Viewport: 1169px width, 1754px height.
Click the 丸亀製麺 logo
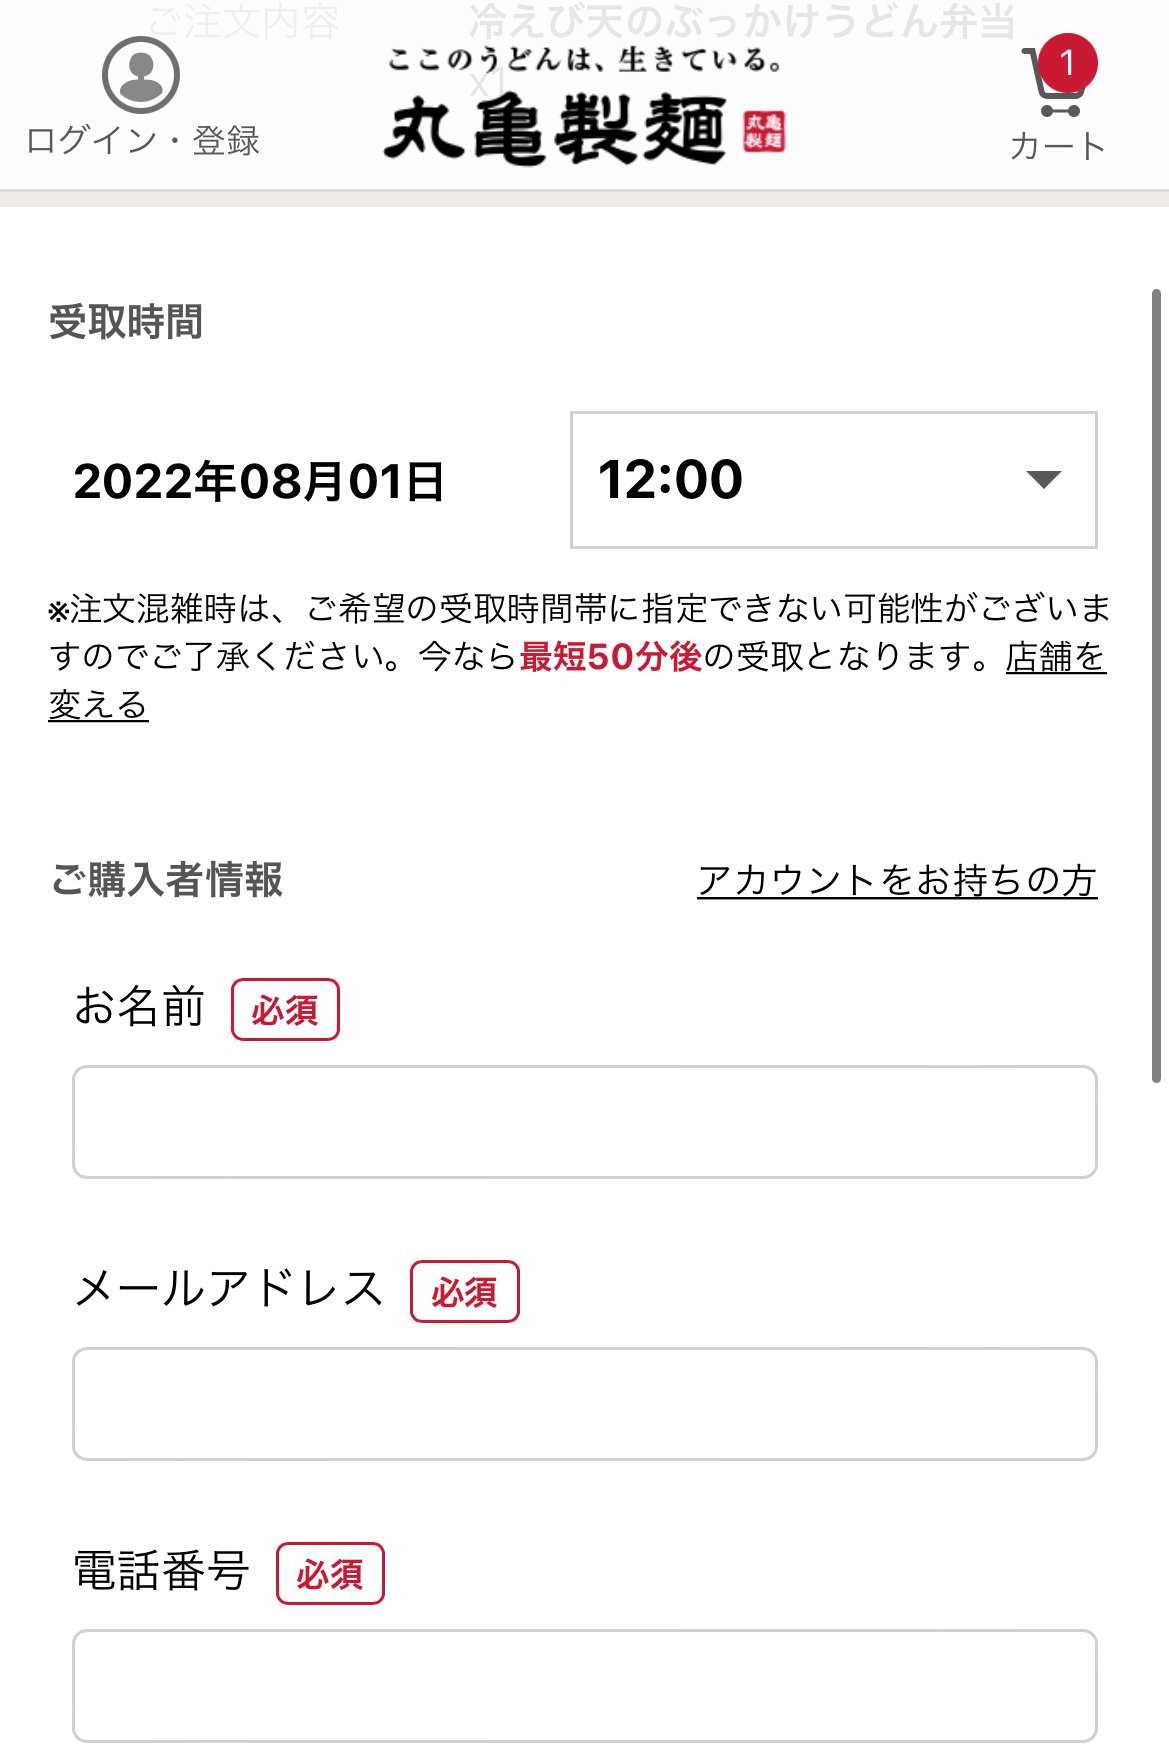pyautogui.click(x=554, y=129)
